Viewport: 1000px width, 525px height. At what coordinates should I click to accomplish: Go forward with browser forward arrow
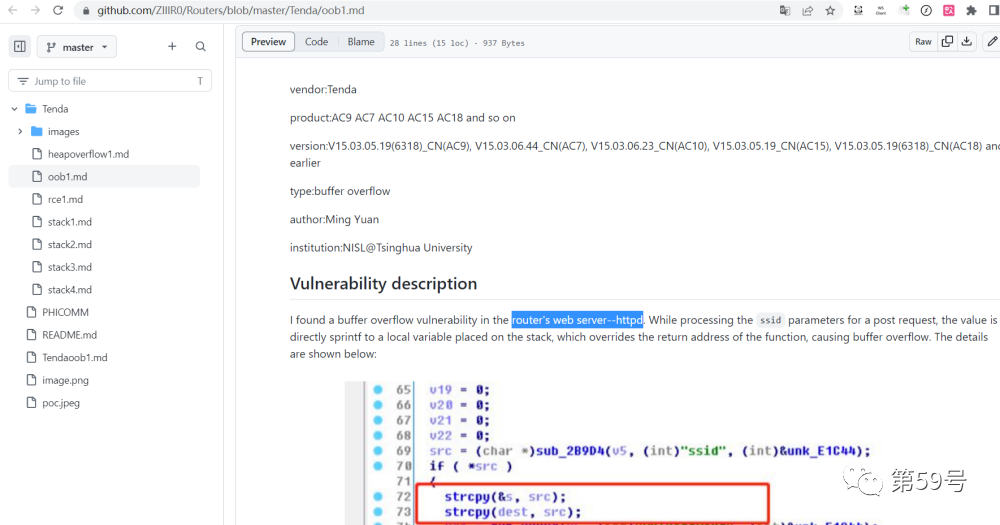tap(35, 10)
